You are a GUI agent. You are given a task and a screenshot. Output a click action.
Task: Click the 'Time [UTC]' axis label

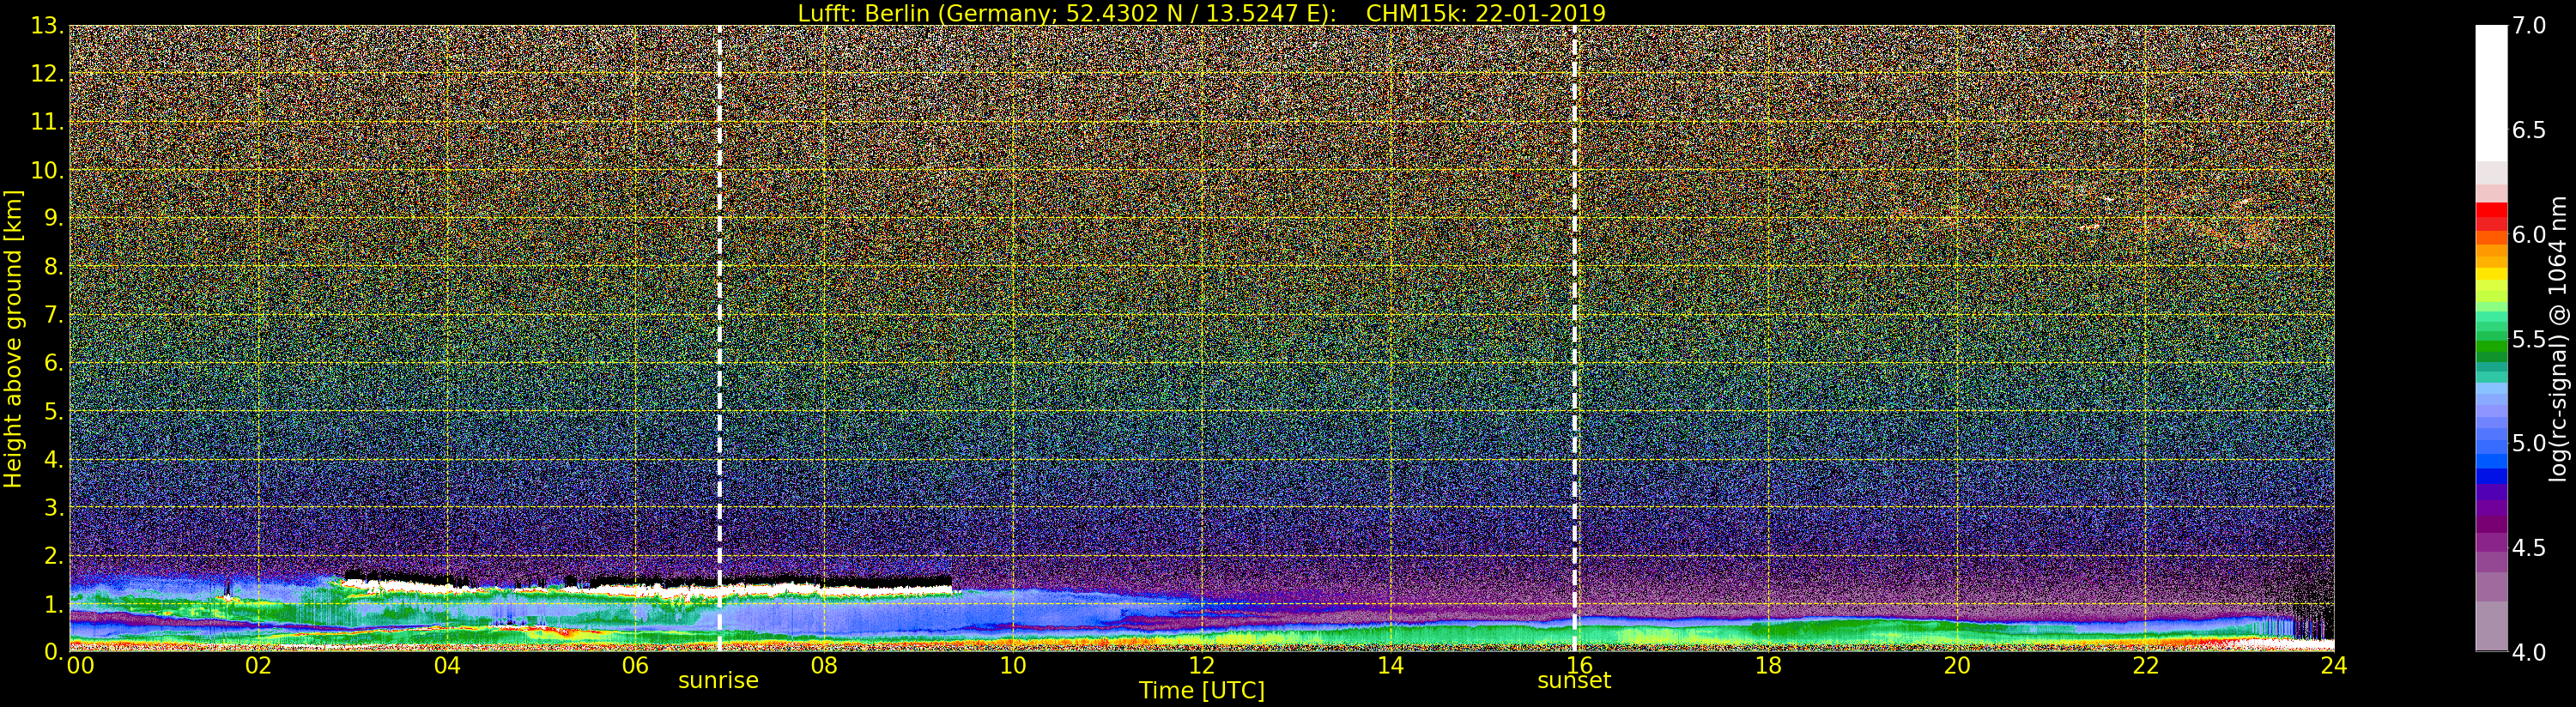(x=1201, y=691)
